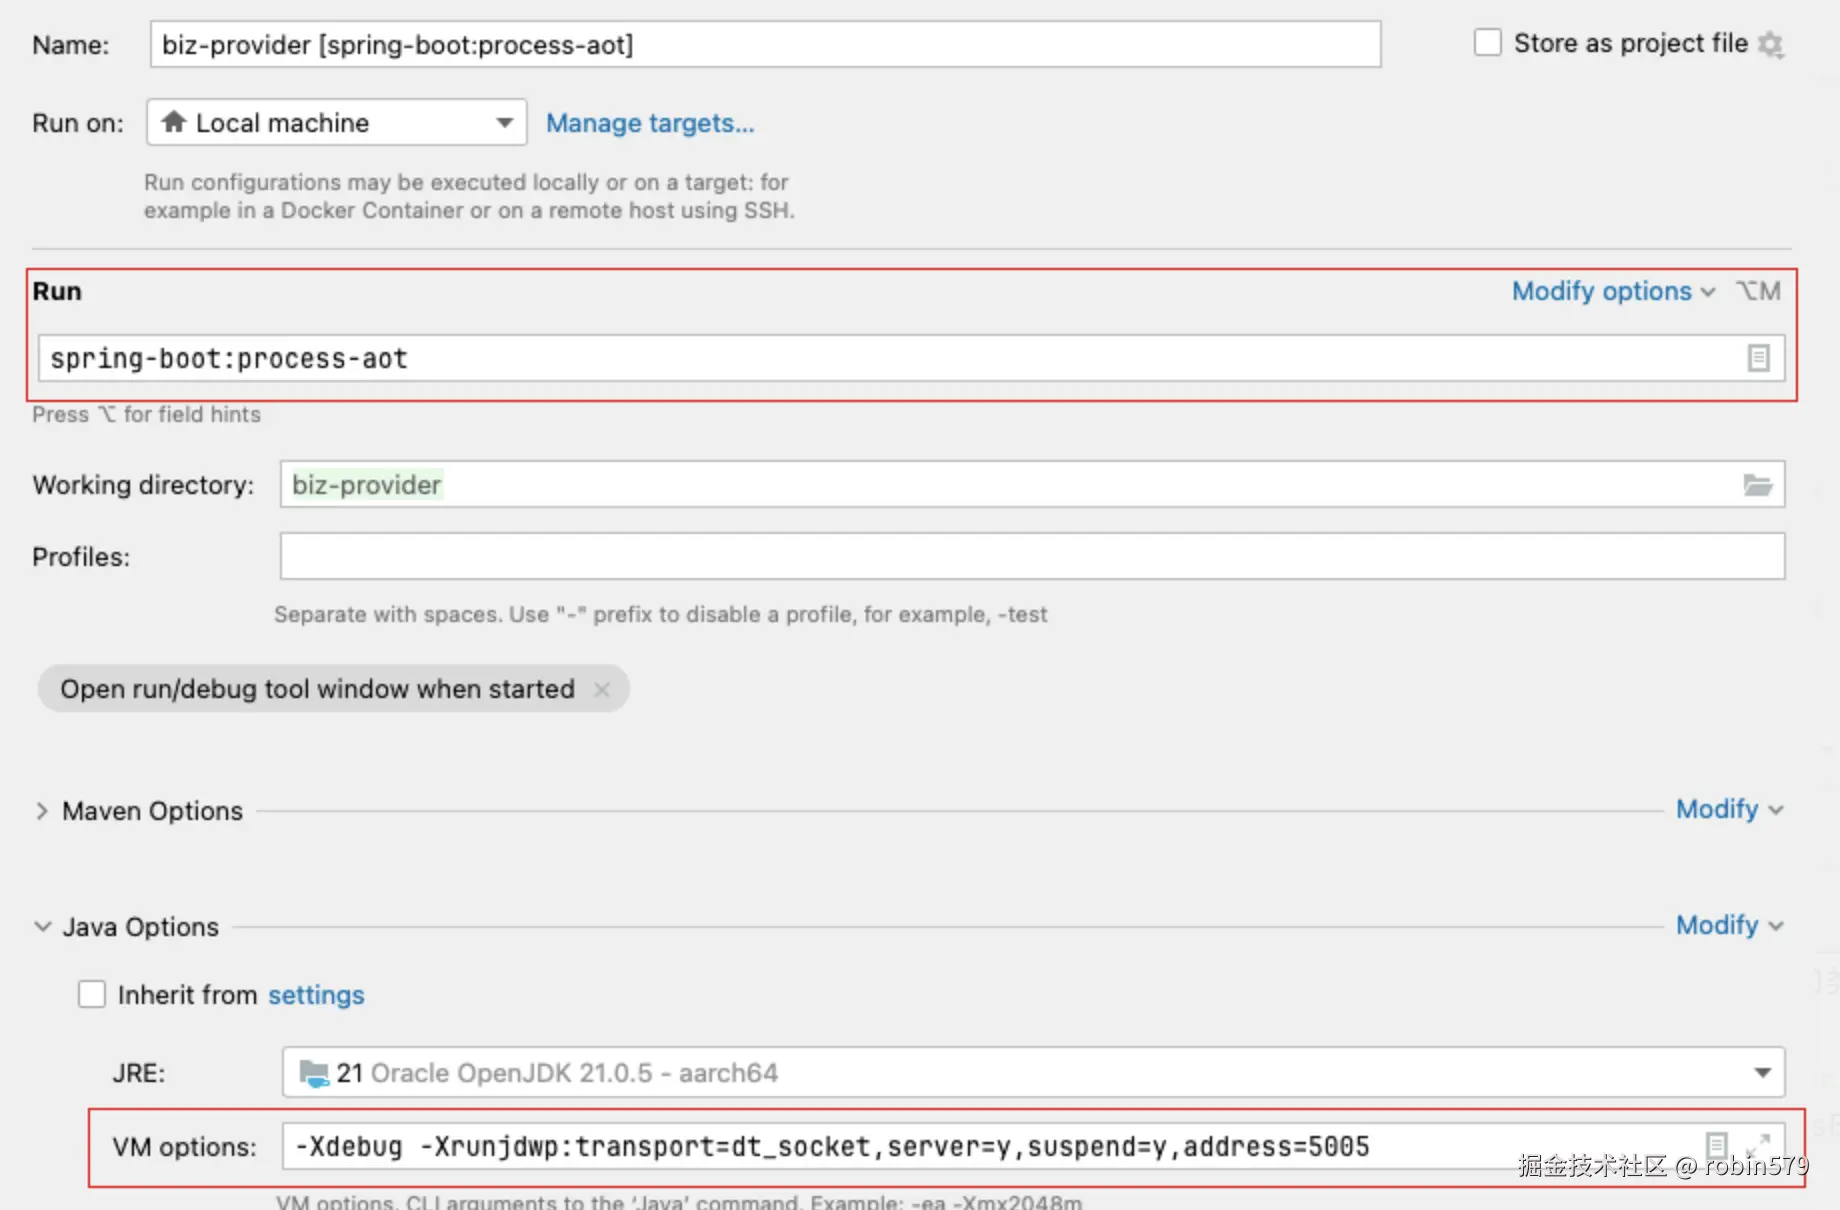
Task: Expand the VM options field with arrows icon
Action: pyautogui.click(x=1758, y=1145)
